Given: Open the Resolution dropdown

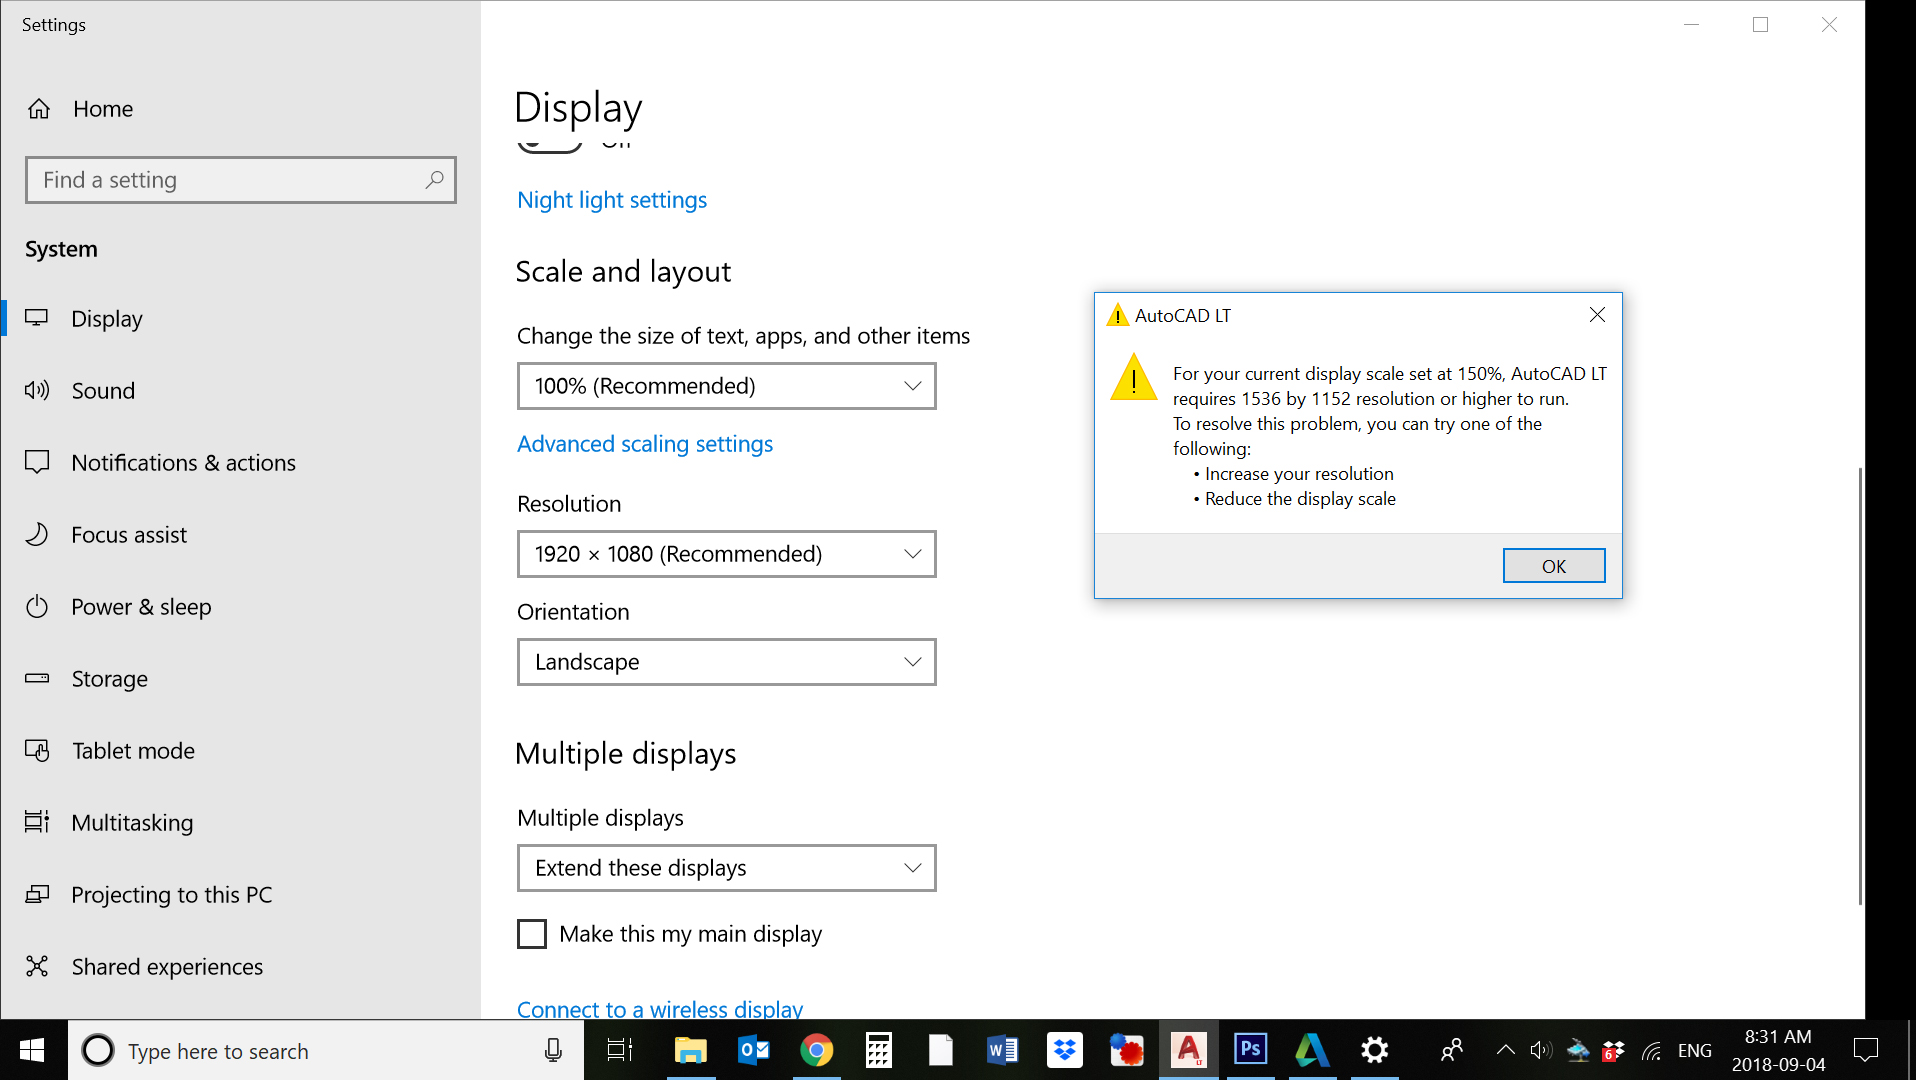Looking at the screenshot, I should pyautogui.click(x=726, y=554).
